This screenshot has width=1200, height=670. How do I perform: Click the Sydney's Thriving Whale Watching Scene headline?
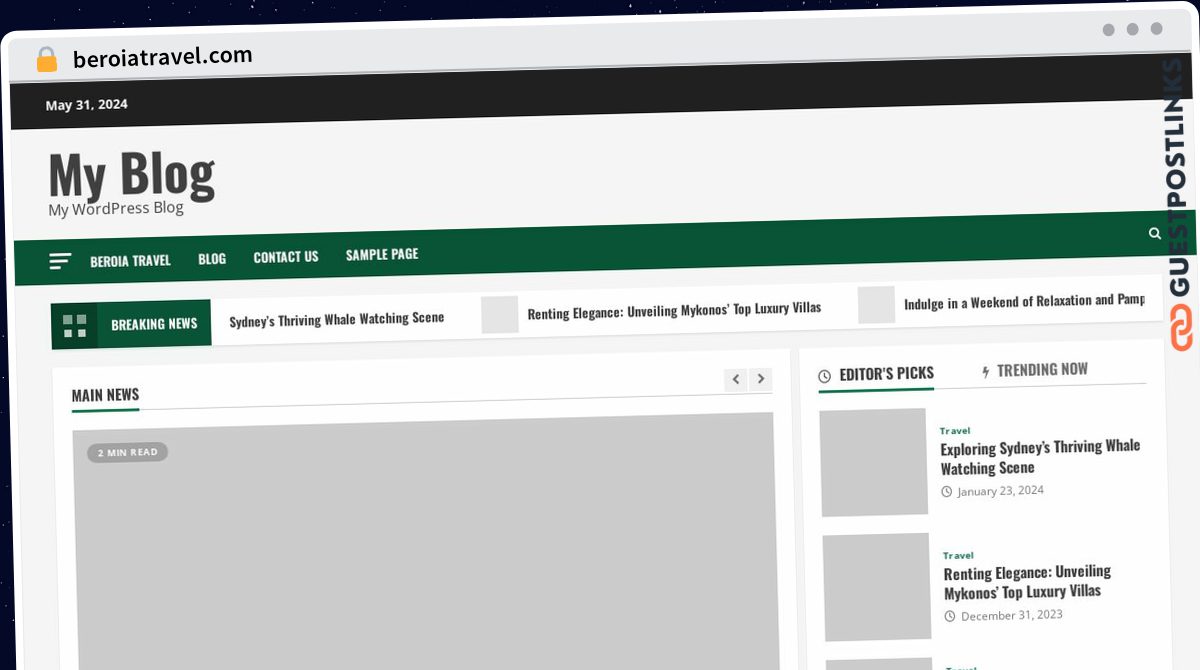pyautogui.click(x=337, y=319)
